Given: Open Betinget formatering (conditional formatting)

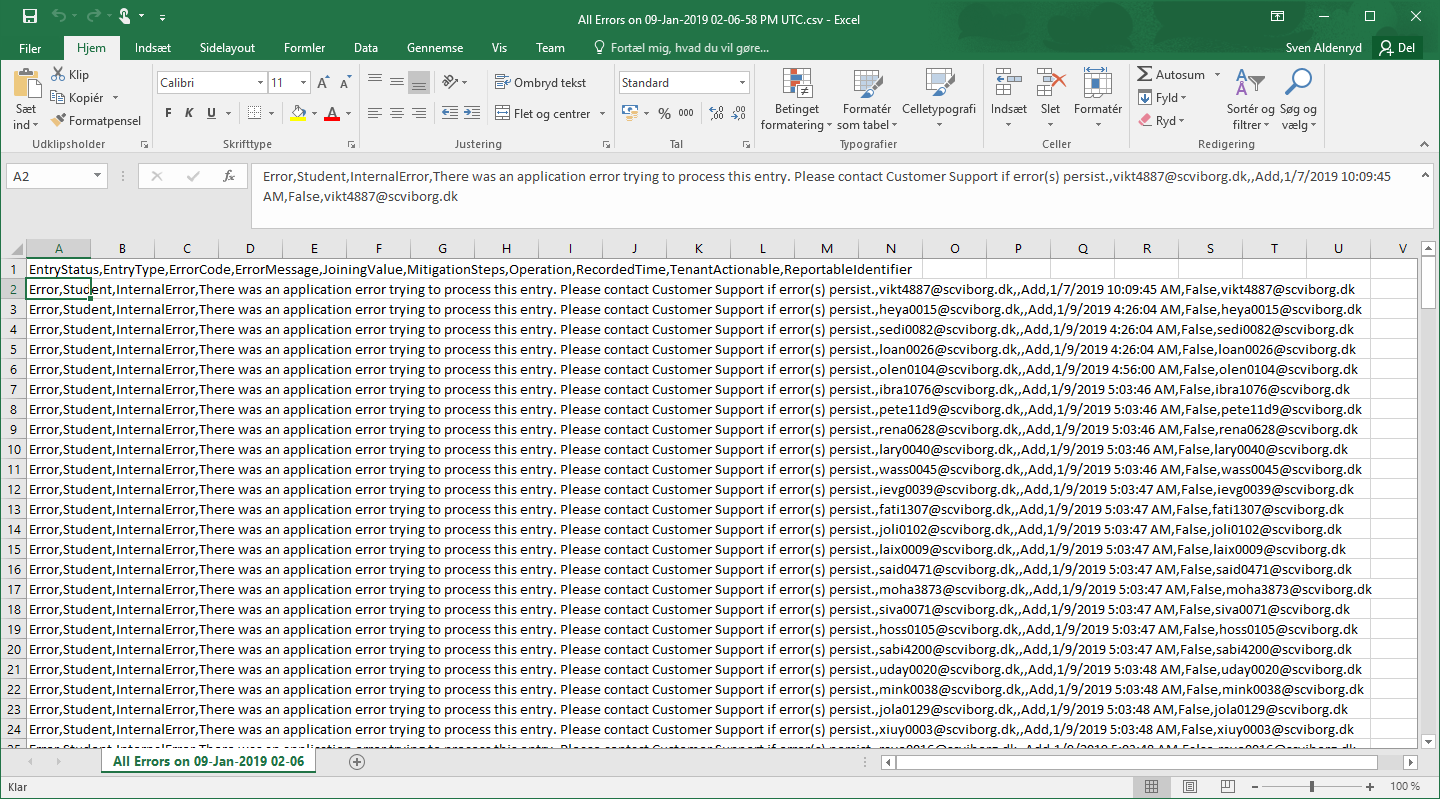Looking at the screenshot, I should click(796, 100).
